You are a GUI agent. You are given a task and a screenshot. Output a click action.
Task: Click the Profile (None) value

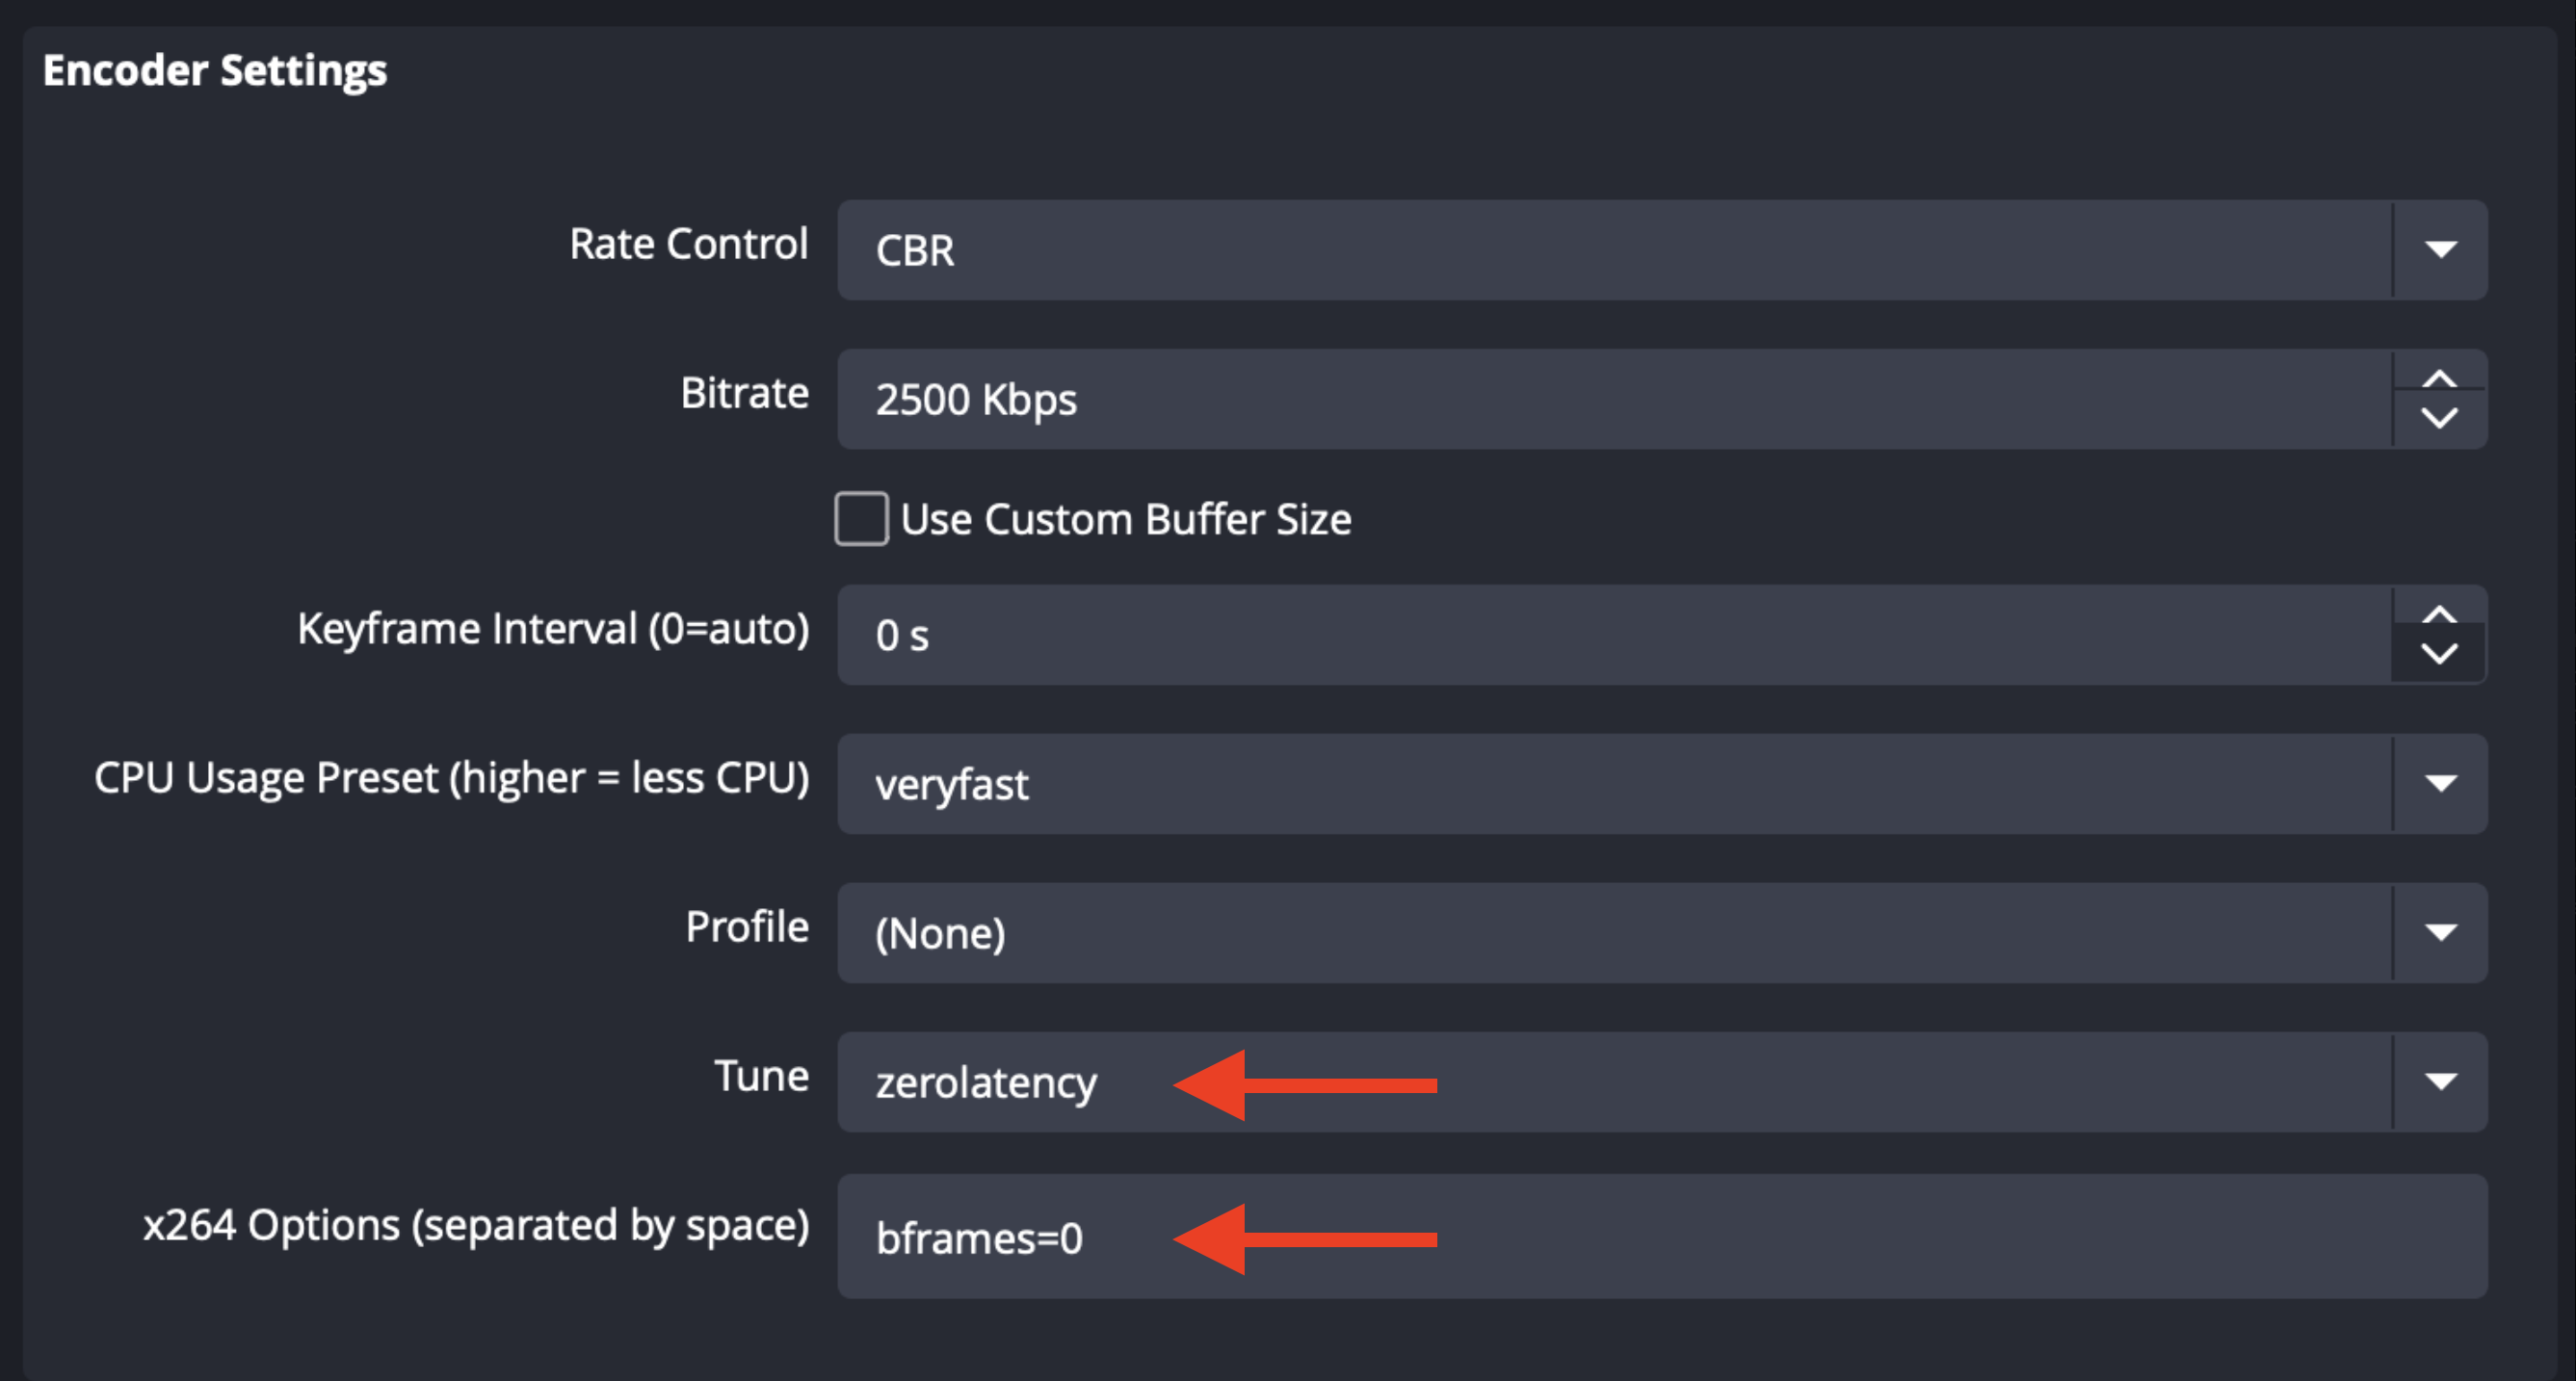pyautogui.click(x=940, y=933)
